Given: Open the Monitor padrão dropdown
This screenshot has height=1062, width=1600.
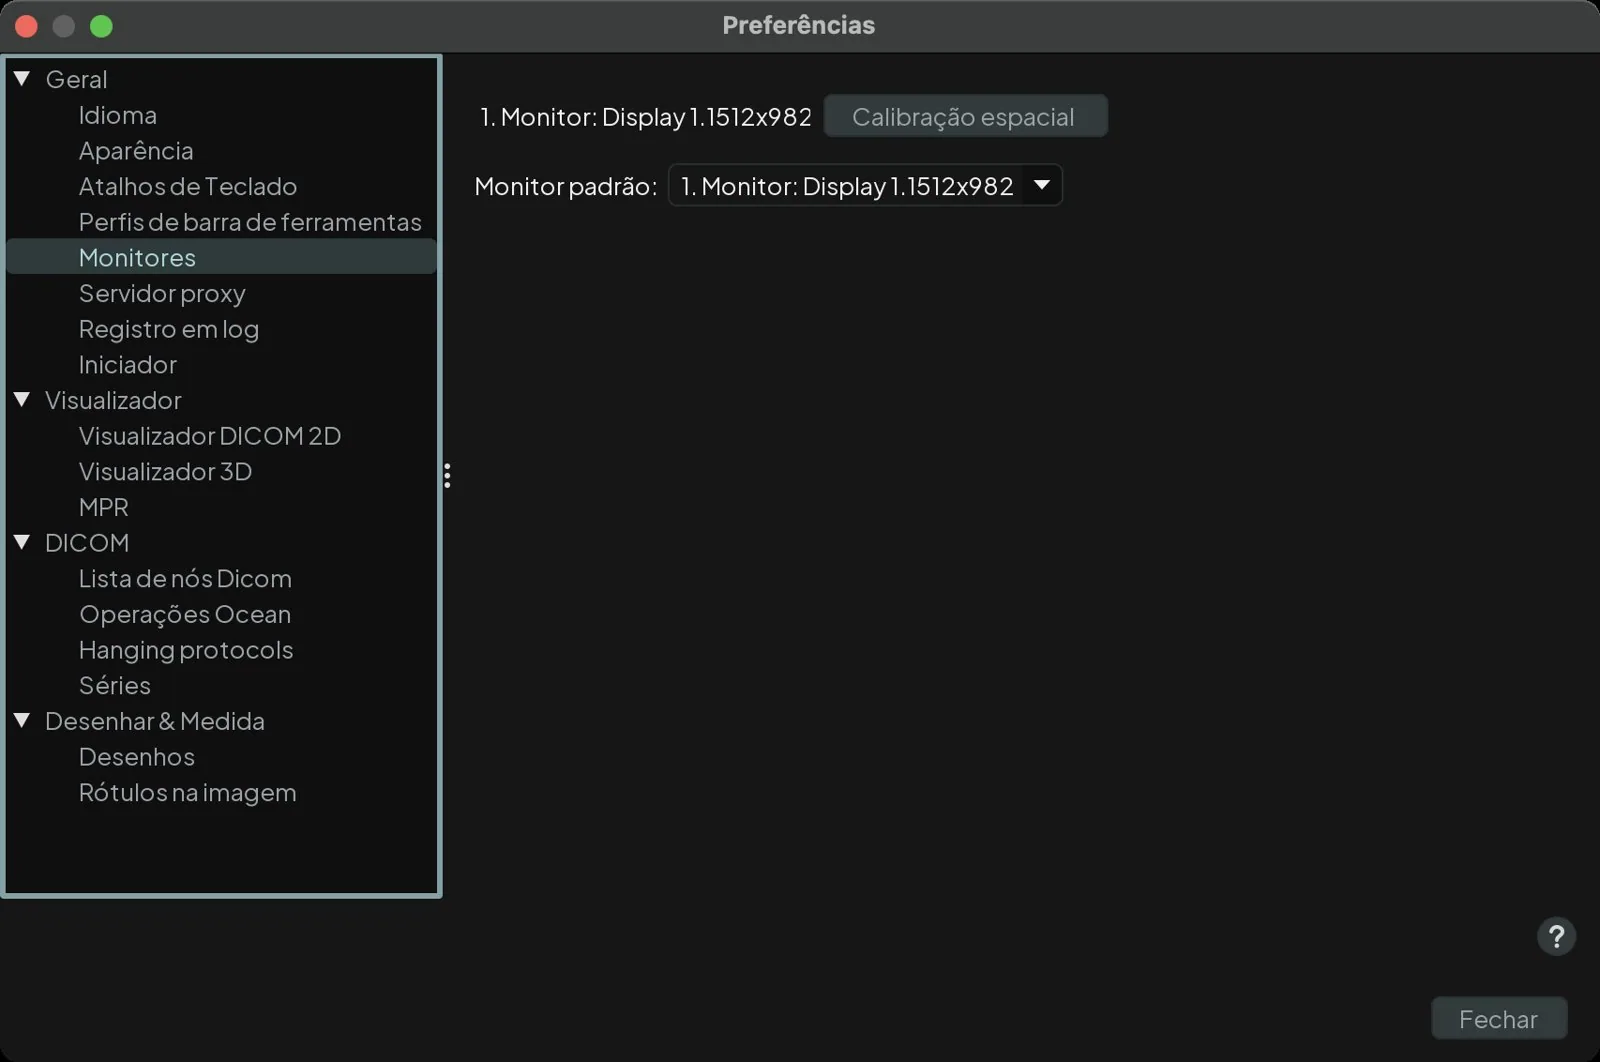Looking at the screenshot, I should click(x=865, y=186).
